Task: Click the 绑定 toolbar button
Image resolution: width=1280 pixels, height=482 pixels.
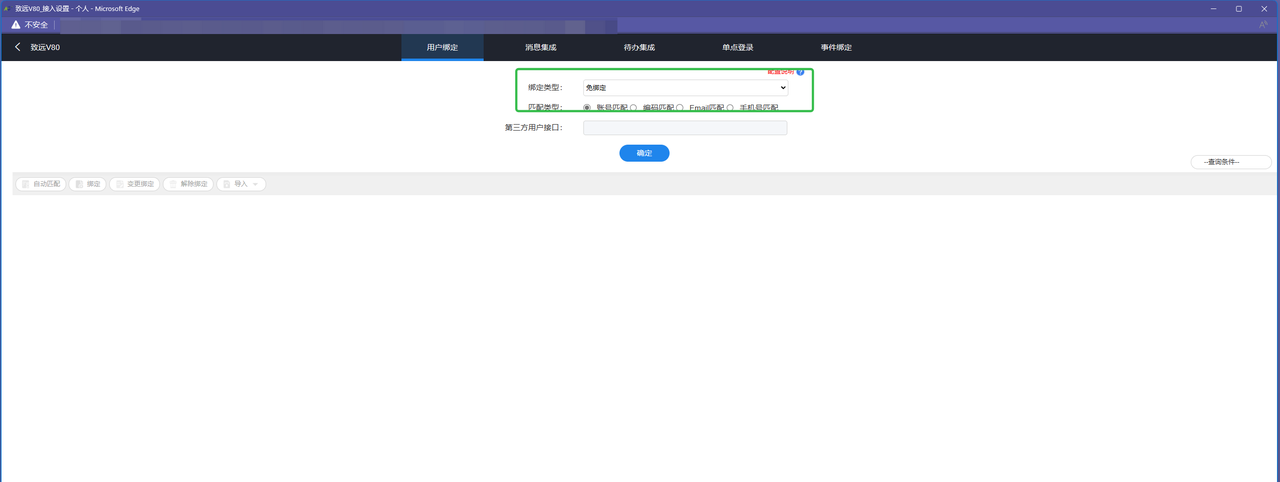Action: click(88, 184)
